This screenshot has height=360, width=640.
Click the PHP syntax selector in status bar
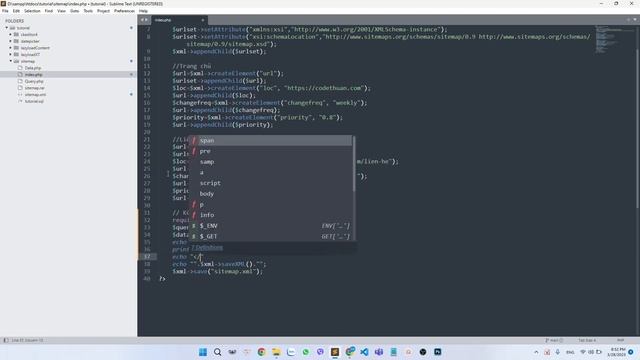click(620, 340)
